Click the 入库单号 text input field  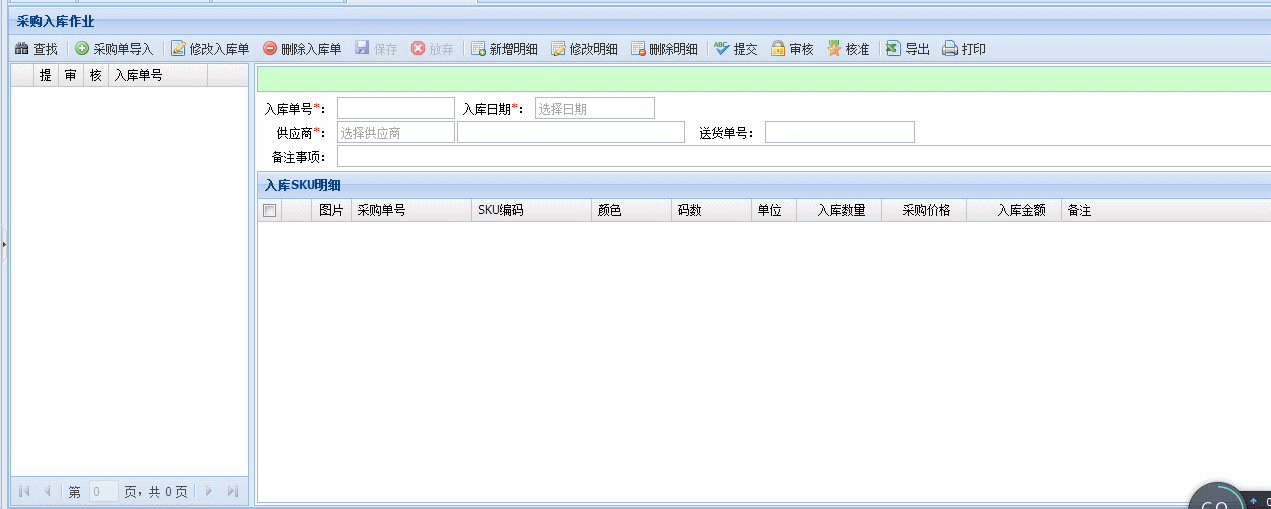(x=395, y=109)
